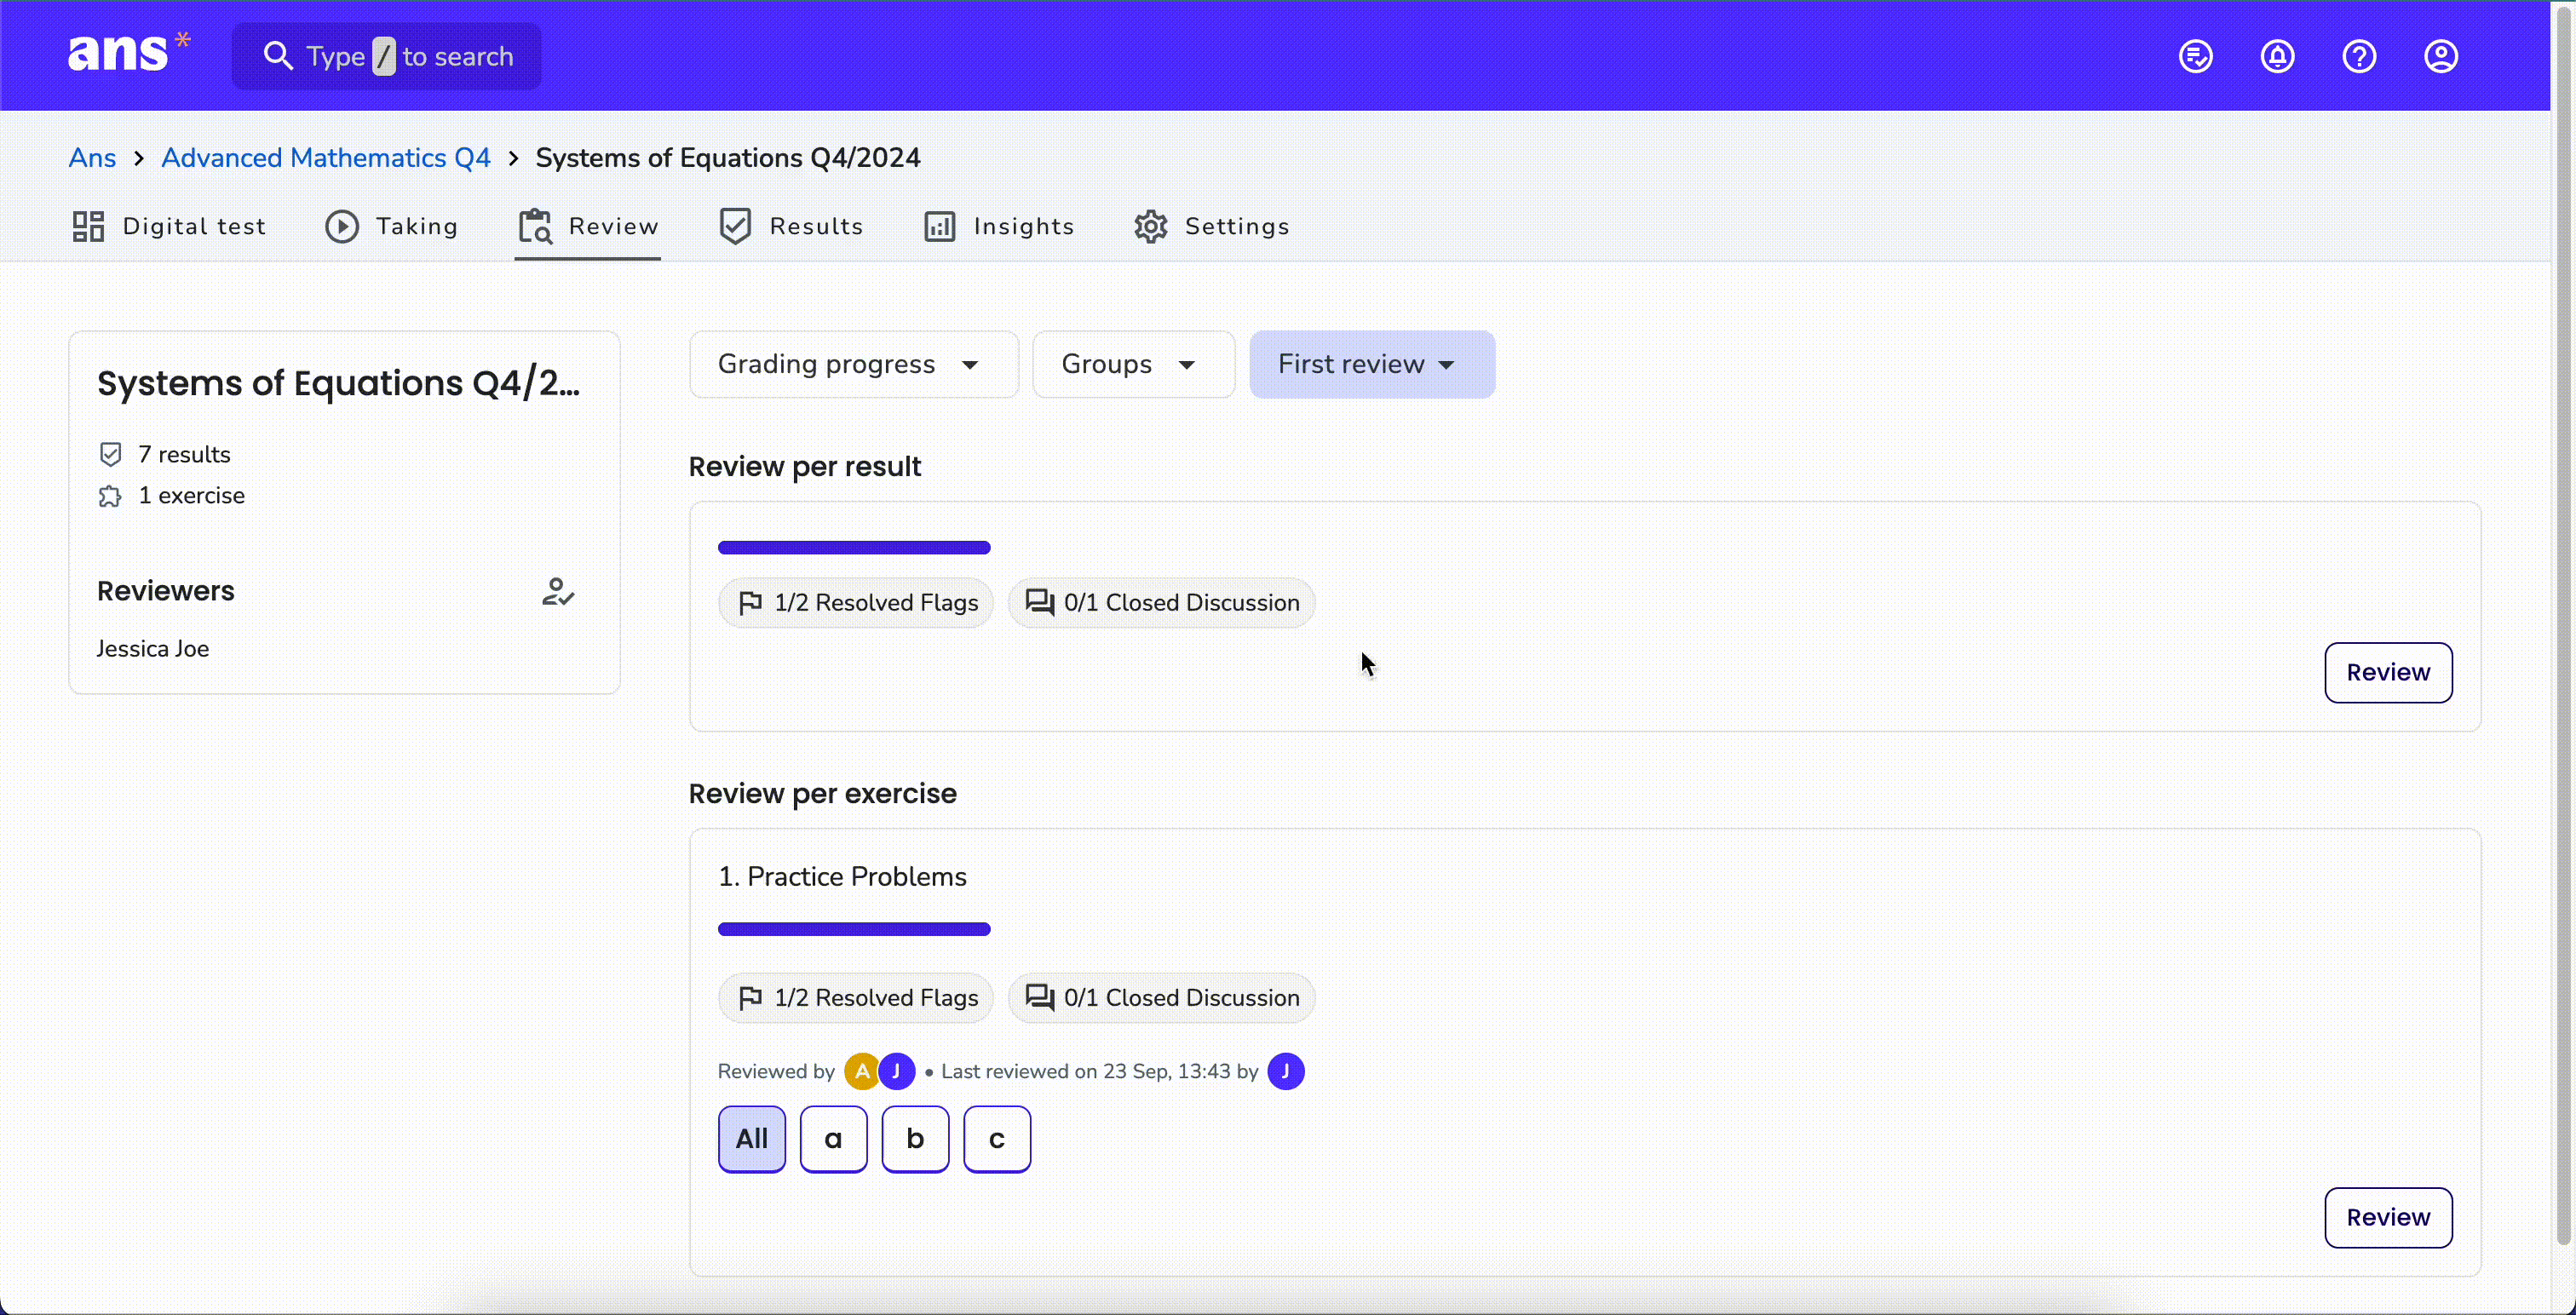Click 0/1 Closed Discussion chip under Practice Problems
The image size is (2576, 1315).
[x=1162, y=998]
